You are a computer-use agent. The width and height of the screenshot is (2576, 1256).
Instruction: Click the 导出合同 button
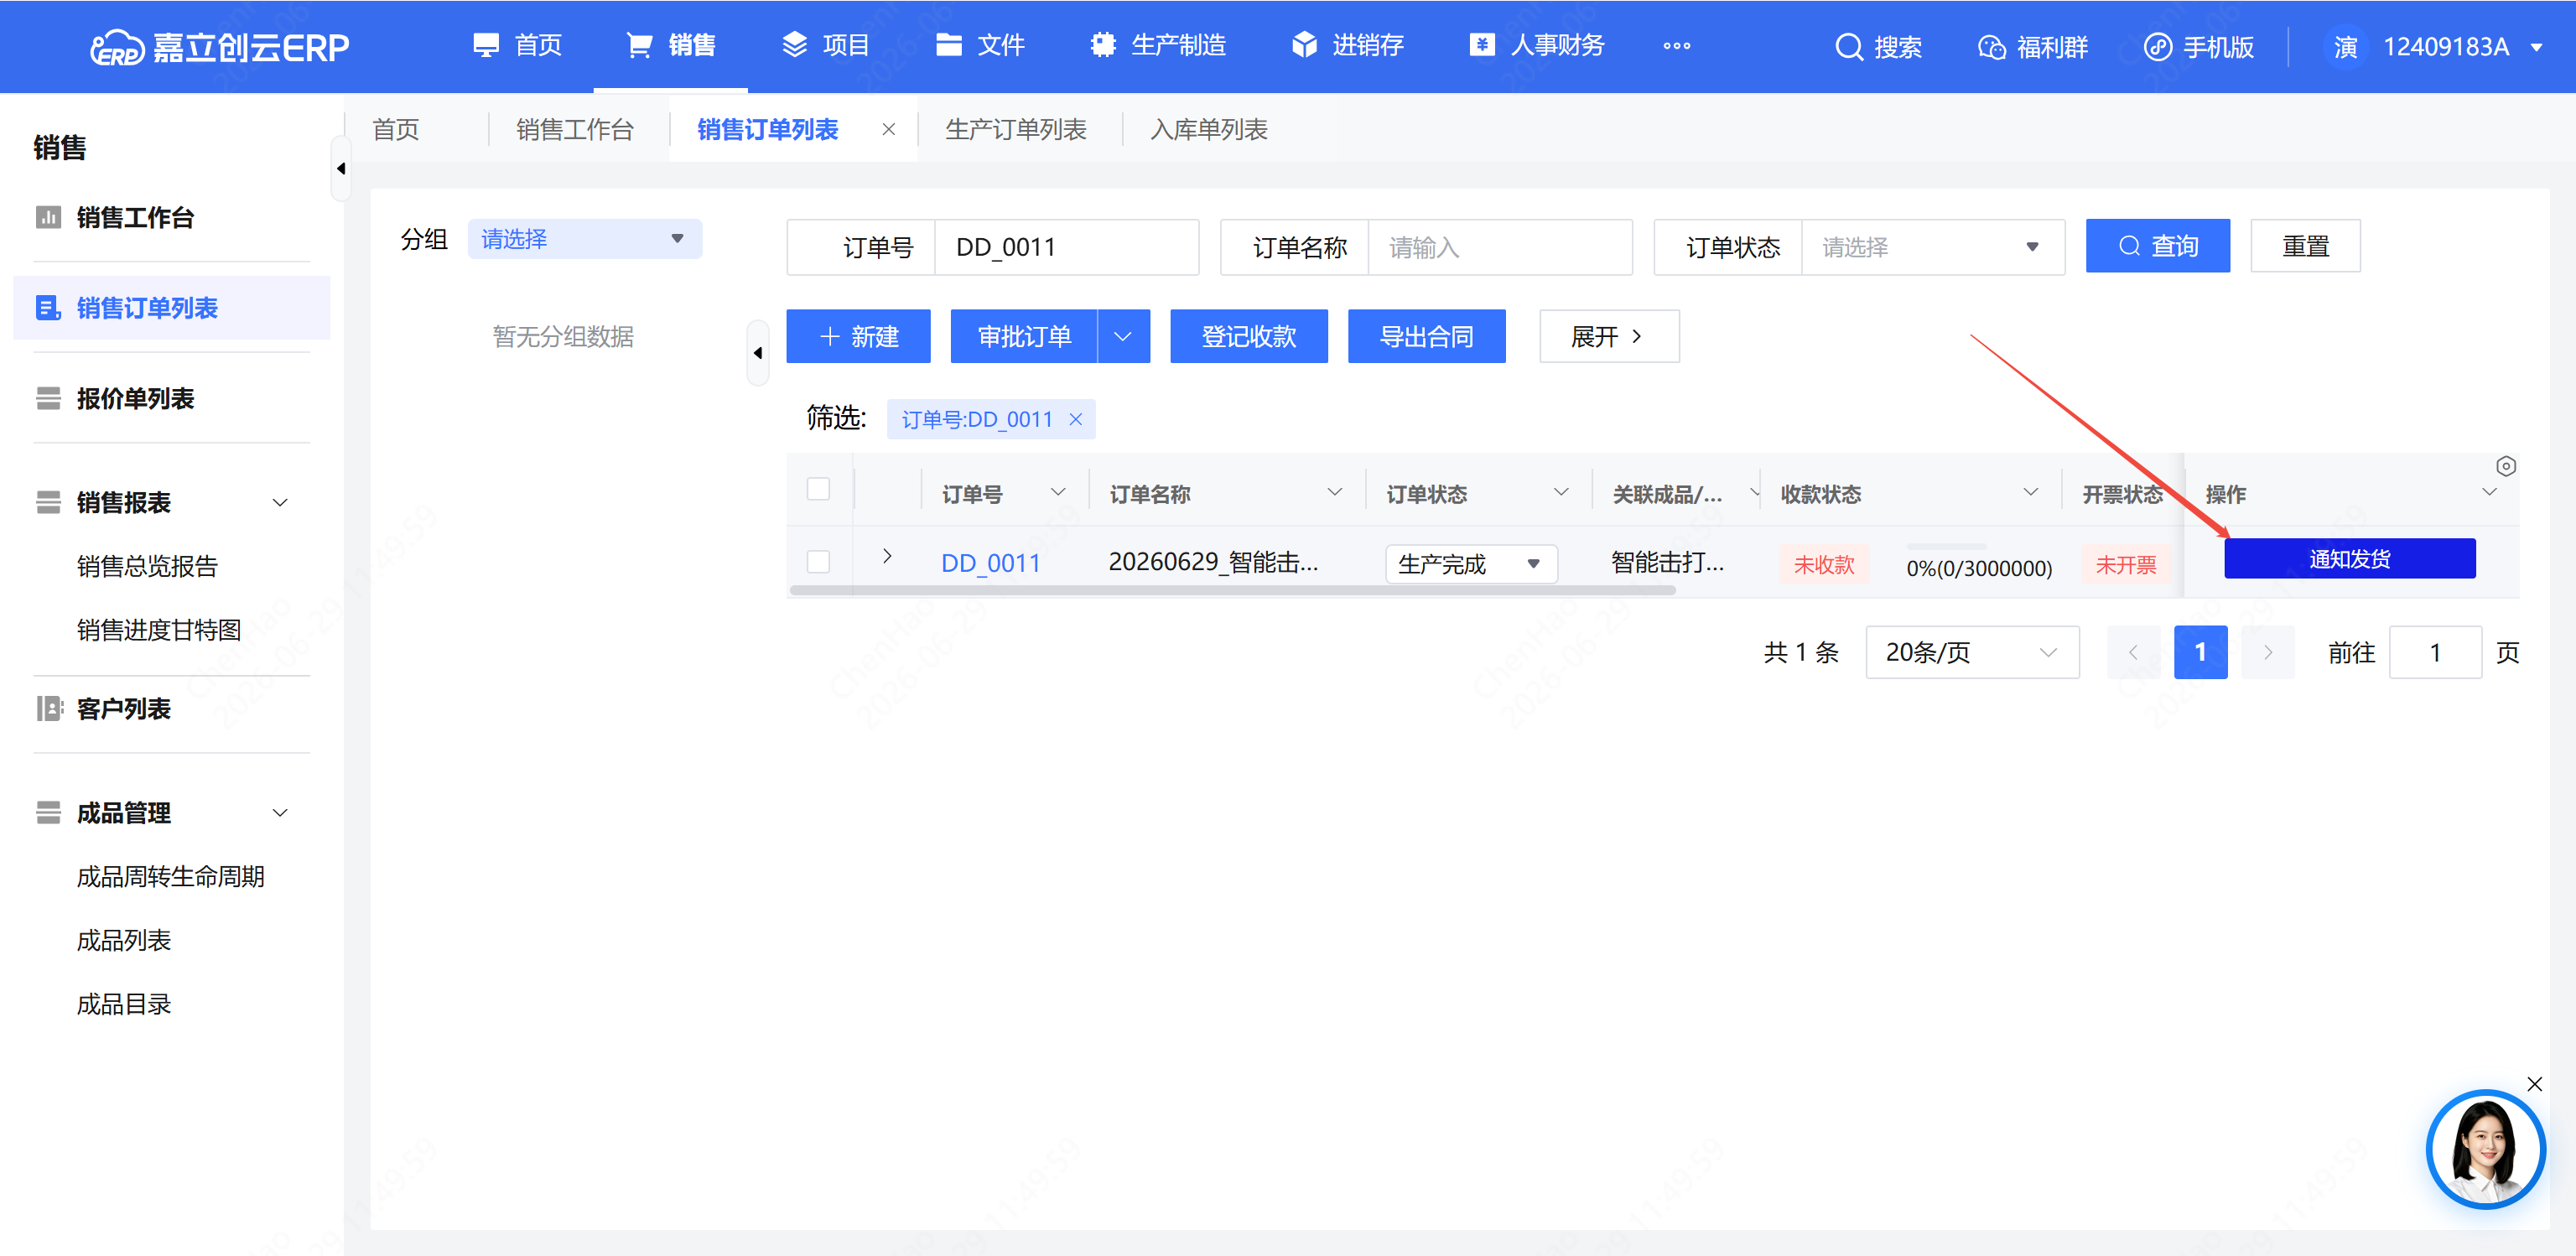pyautogui.click(x=1427, y=337)
